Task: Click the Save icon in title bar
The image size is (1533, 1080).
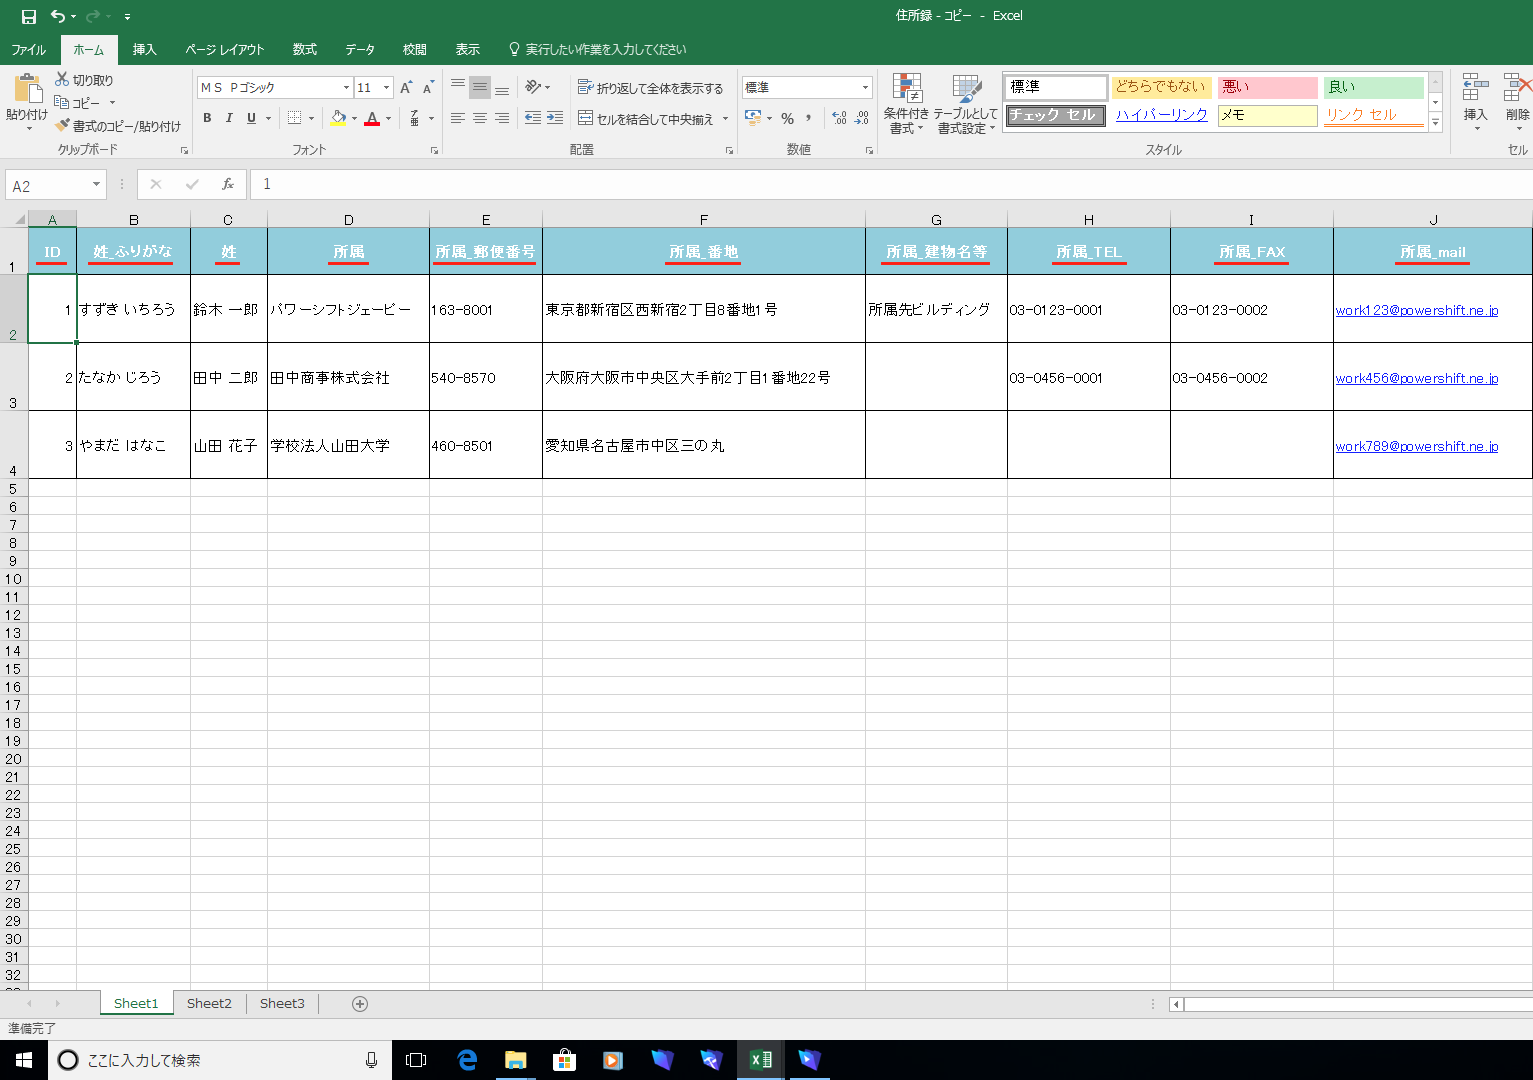Action: pyautogui.click(x=29, y=16)
